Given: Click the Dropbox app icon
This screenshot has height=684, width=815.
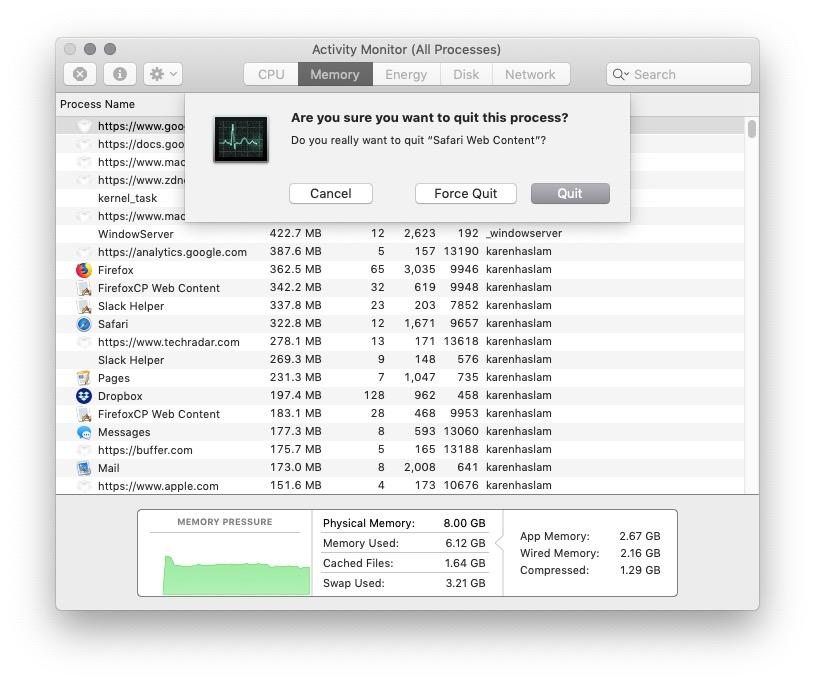Looking at the screenshot, I should [x=84, y=396].
